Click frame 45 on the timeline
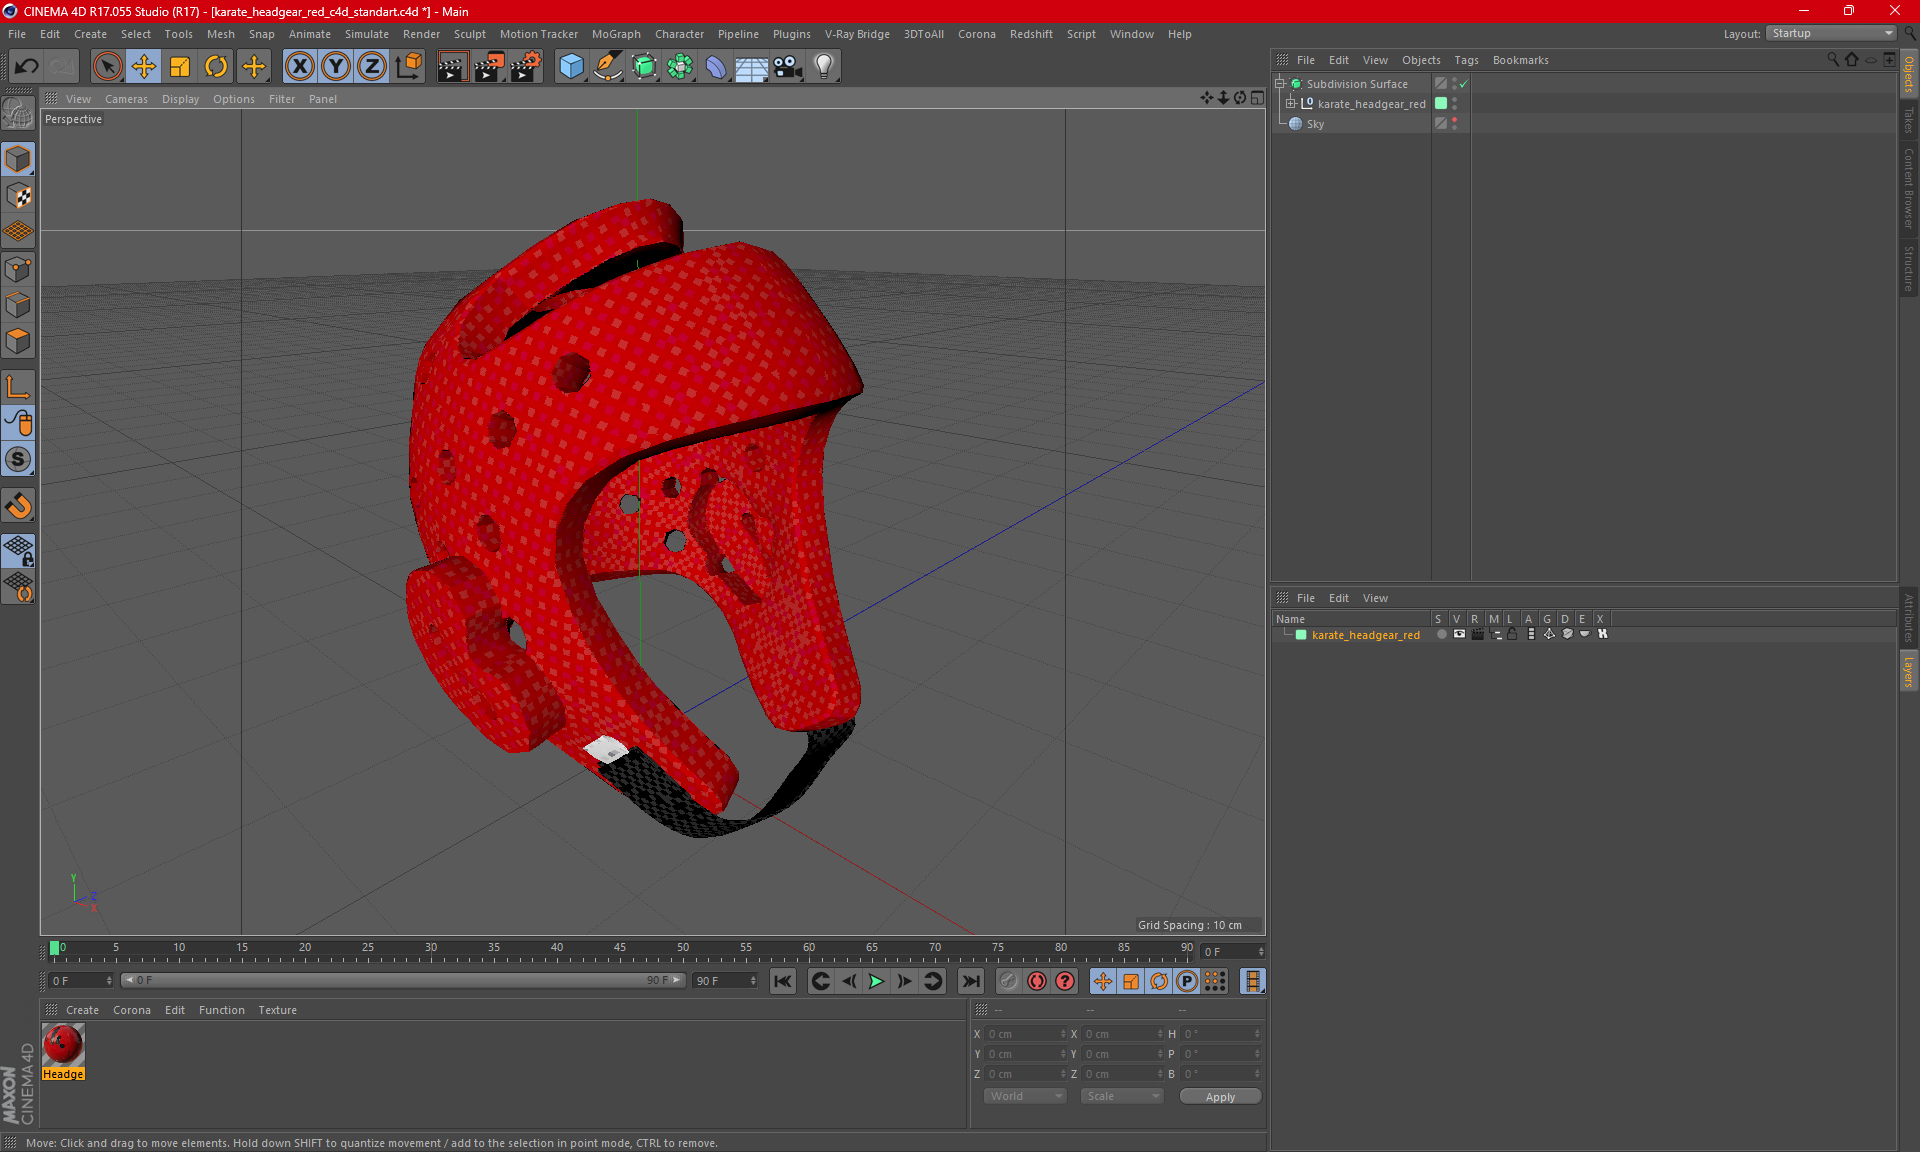Screen dimensions: 1920x1152 pos(620,949)
